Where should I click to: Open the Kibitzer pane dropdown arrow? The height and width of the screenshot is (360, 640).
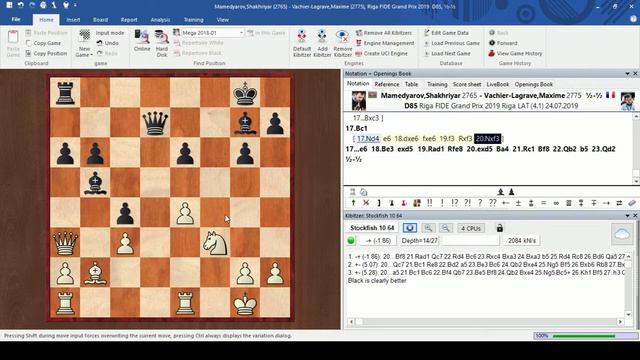point(627,216)
